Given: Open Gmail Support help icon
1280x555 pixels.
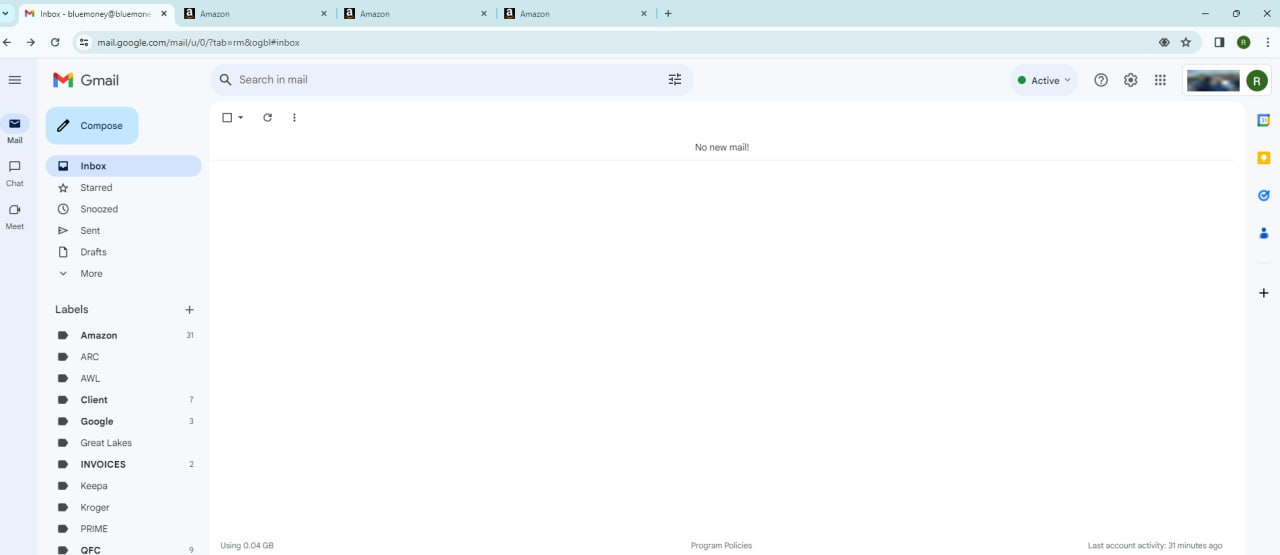Looking at the screenshot, I should (1101, 80).
